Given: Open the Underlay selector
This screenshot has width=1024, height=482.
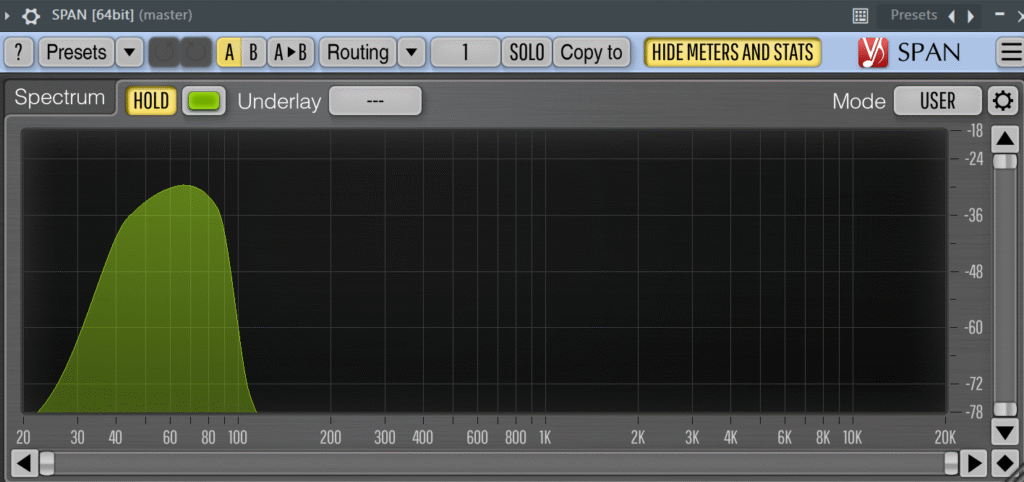Looking at the screenshot, I should [x=375, y=101].
